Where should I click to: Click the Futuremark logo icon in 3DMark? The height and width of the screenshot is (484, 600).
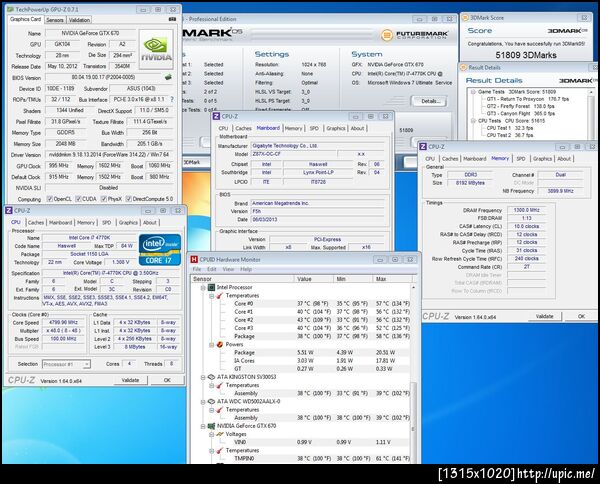pyautogui.click(x=387, y=35)
